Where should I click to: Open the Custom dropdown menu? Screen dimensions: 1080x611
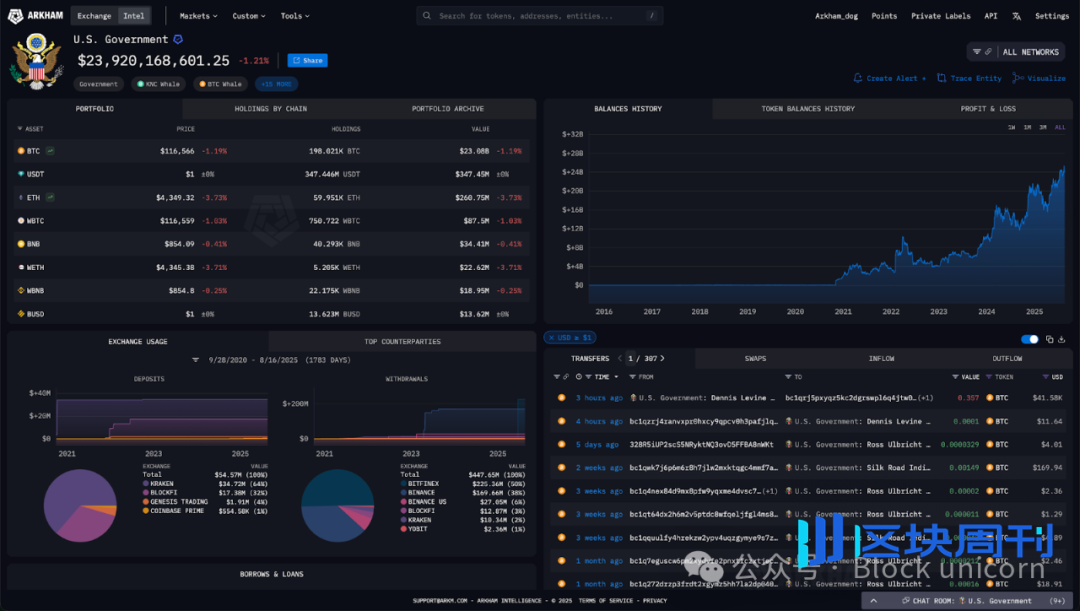point(249,16)
